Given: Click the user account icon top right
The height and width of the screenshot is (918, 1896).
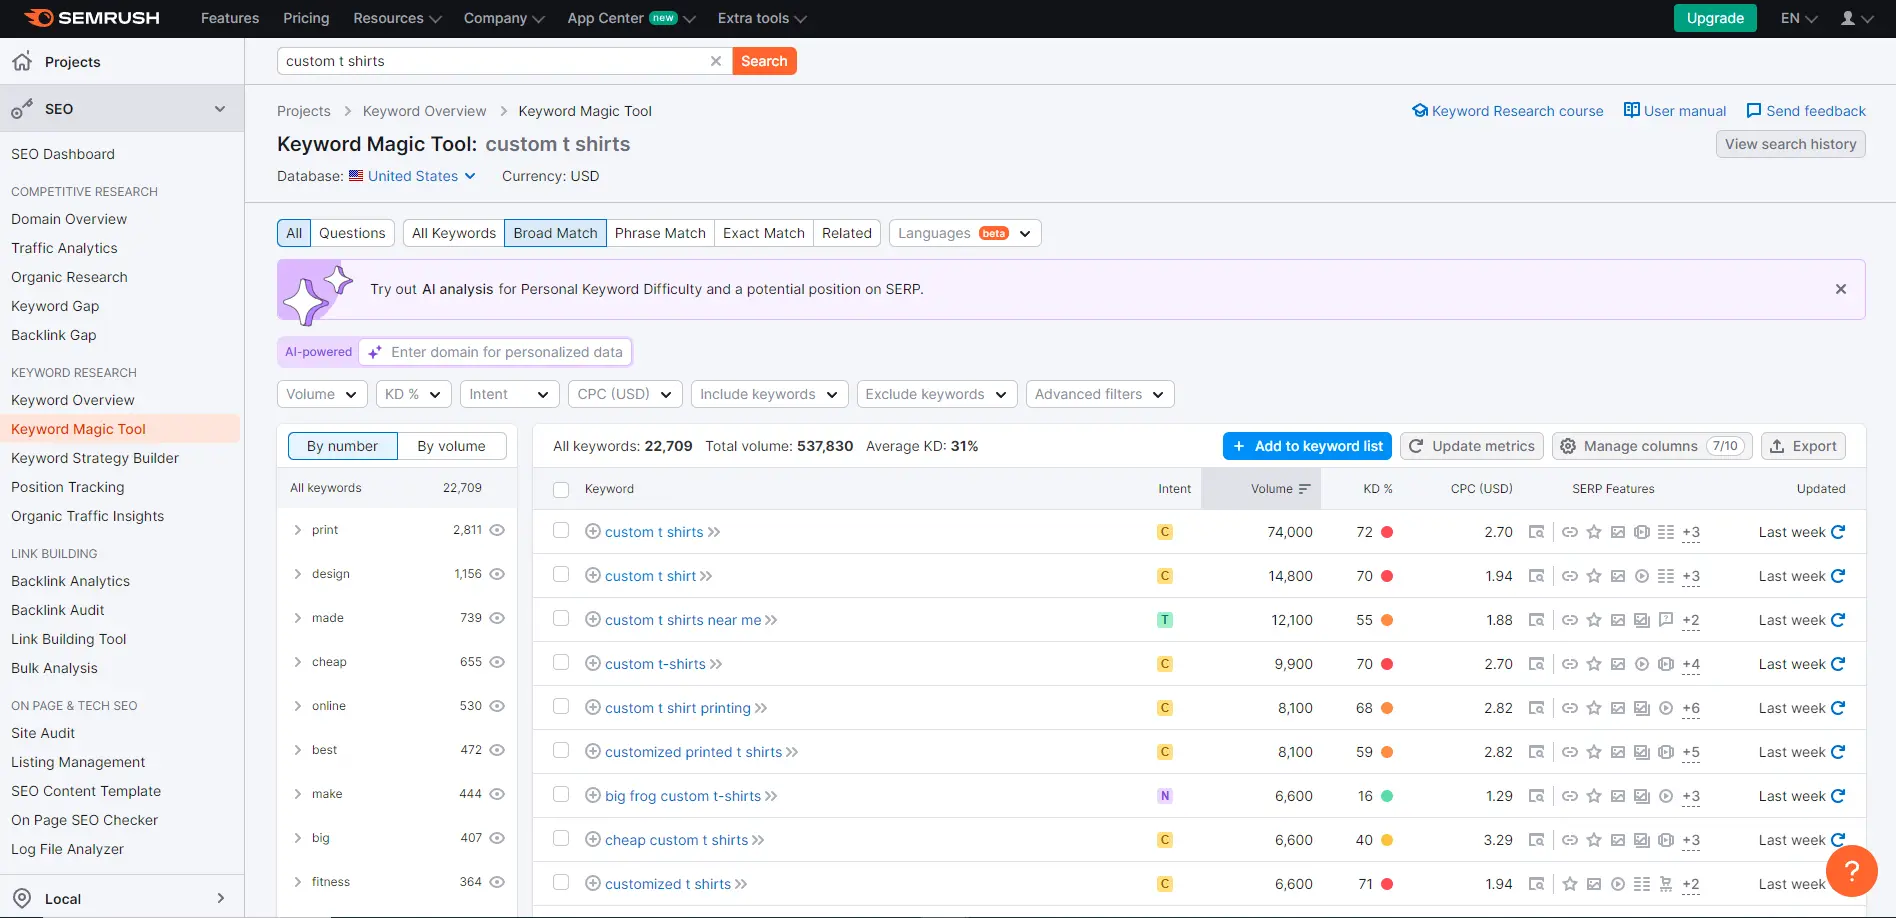Looking at the screenshot, I should click(1849, 18).
